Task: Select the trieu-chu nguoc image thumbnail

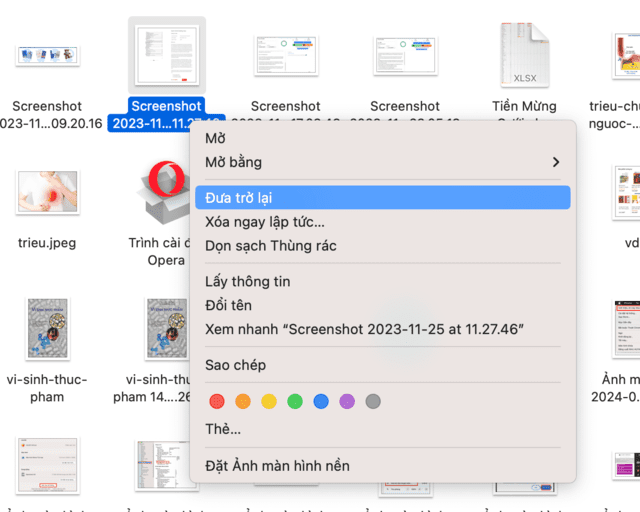Action: 627,55
